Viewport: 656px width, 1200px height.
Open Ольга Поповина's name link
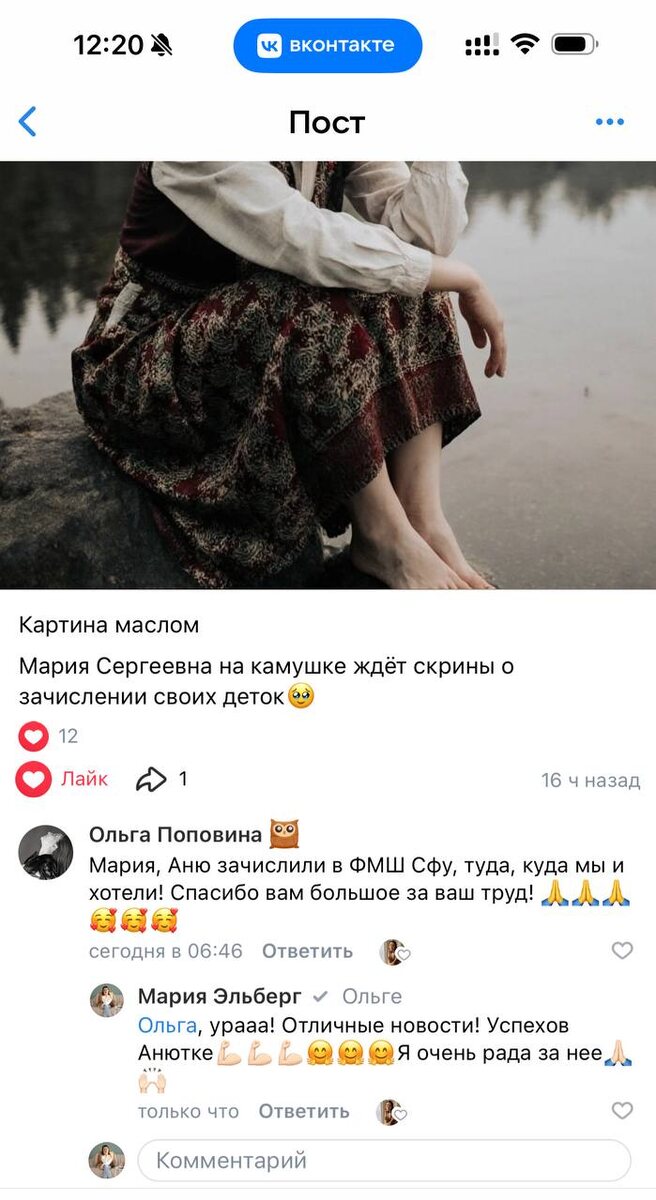176,834
